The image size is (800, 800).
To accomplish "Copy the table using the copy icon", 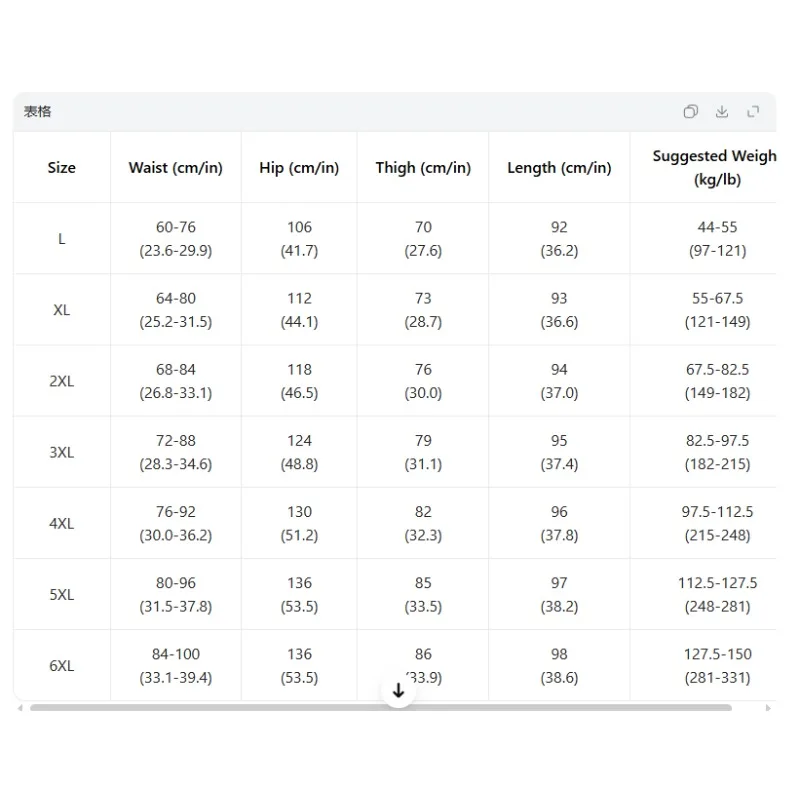I will [x=690, y=111].
